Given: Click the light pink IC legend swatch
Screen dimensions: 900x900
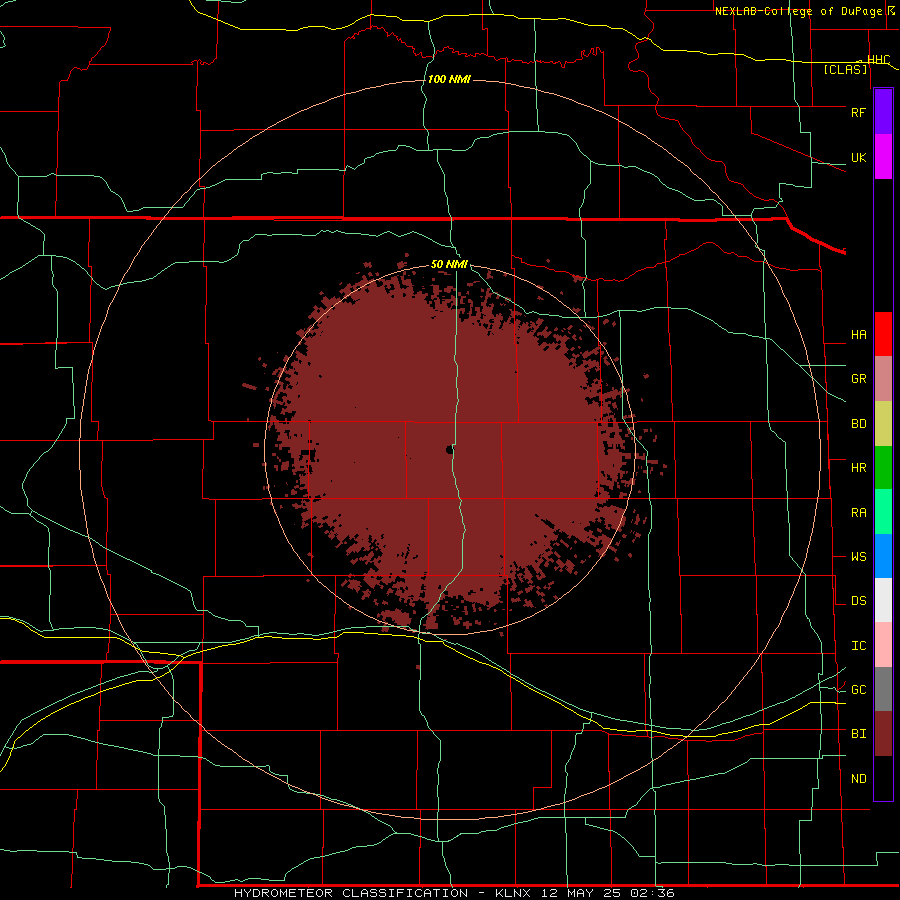Looking at the screenshot, I should [883, 645].
